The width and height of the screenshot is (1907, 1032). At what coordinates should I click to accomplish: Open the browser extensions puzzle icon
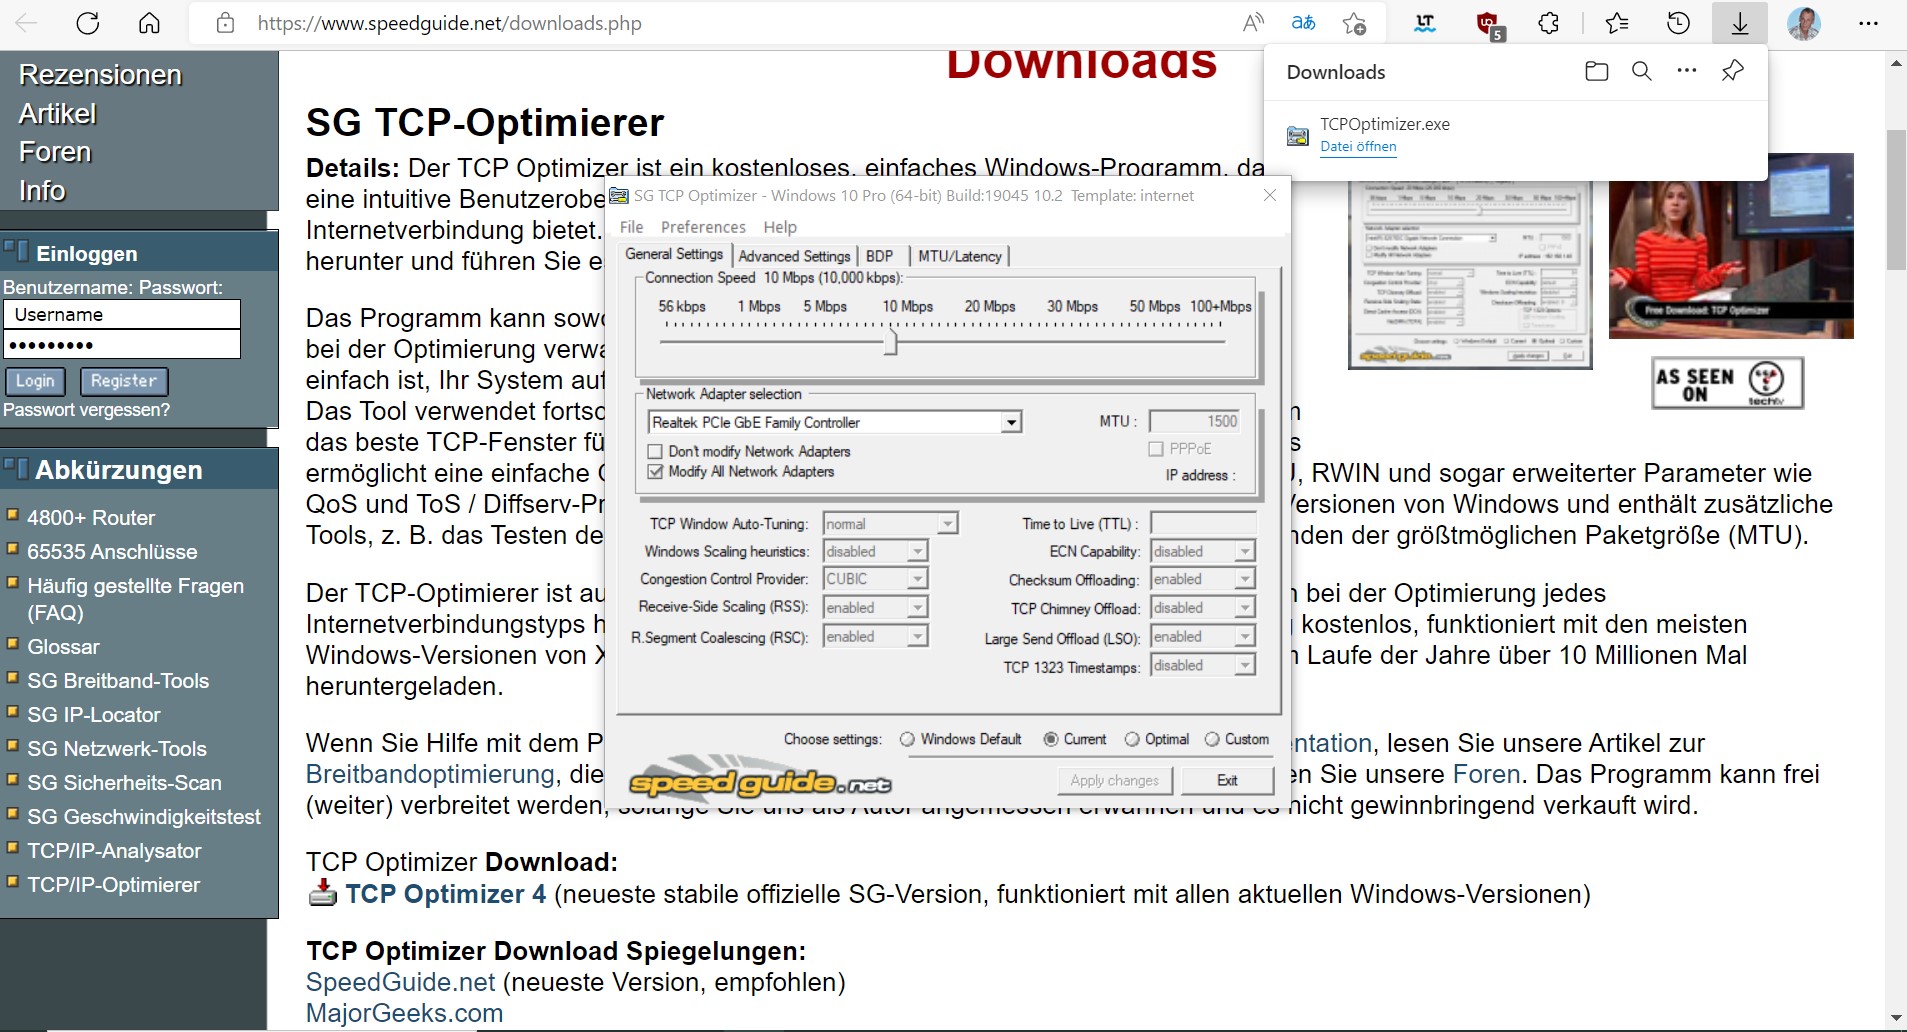pyautogui.click(x=1548, y=23)
